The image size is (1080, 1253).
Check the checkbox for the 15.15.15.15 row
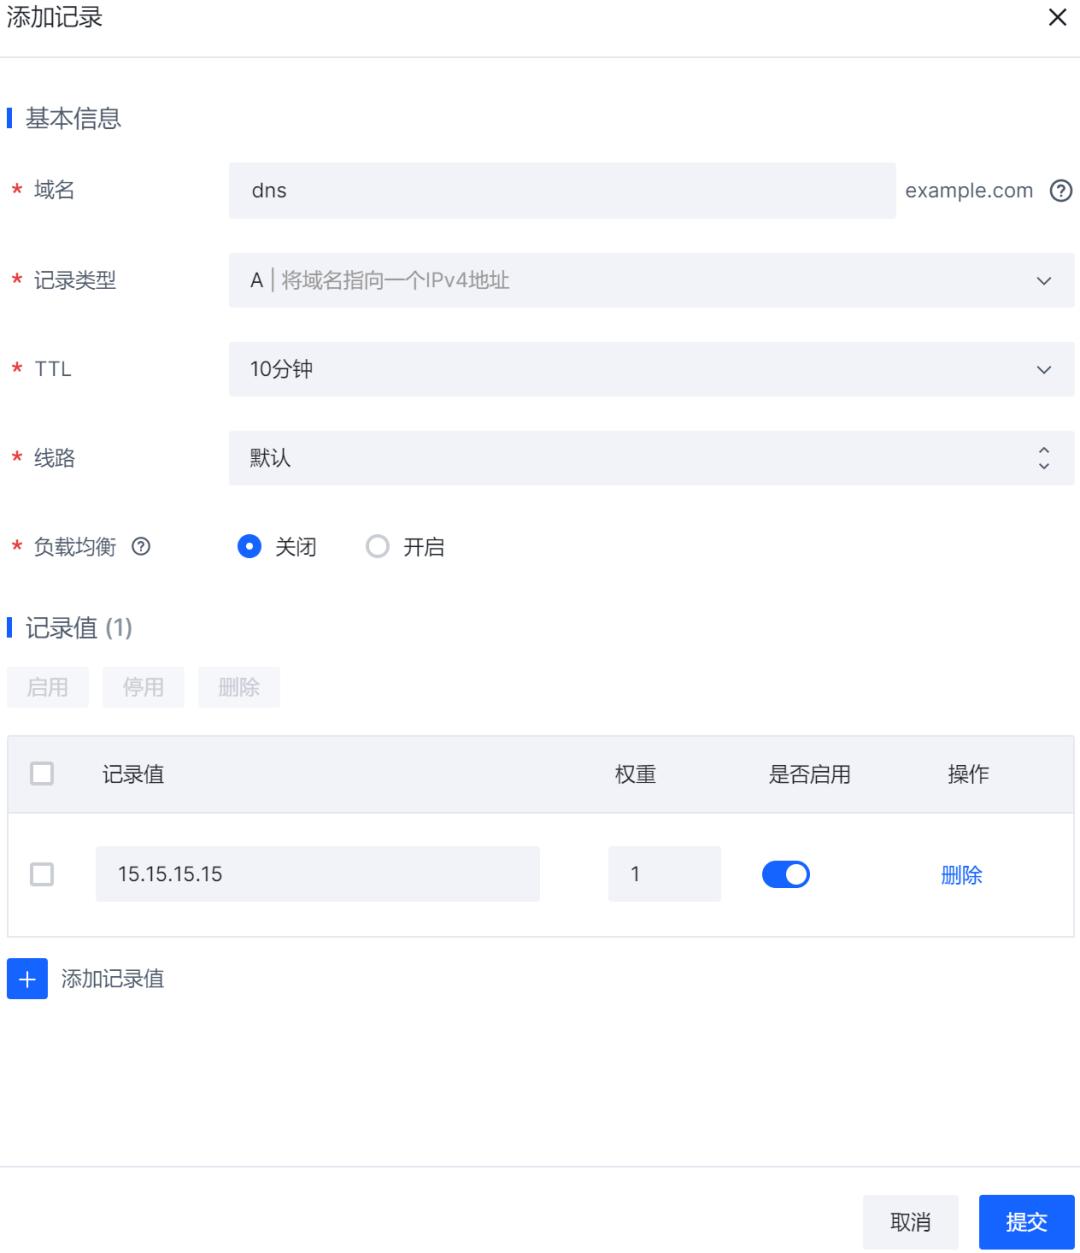coord(41,873)
